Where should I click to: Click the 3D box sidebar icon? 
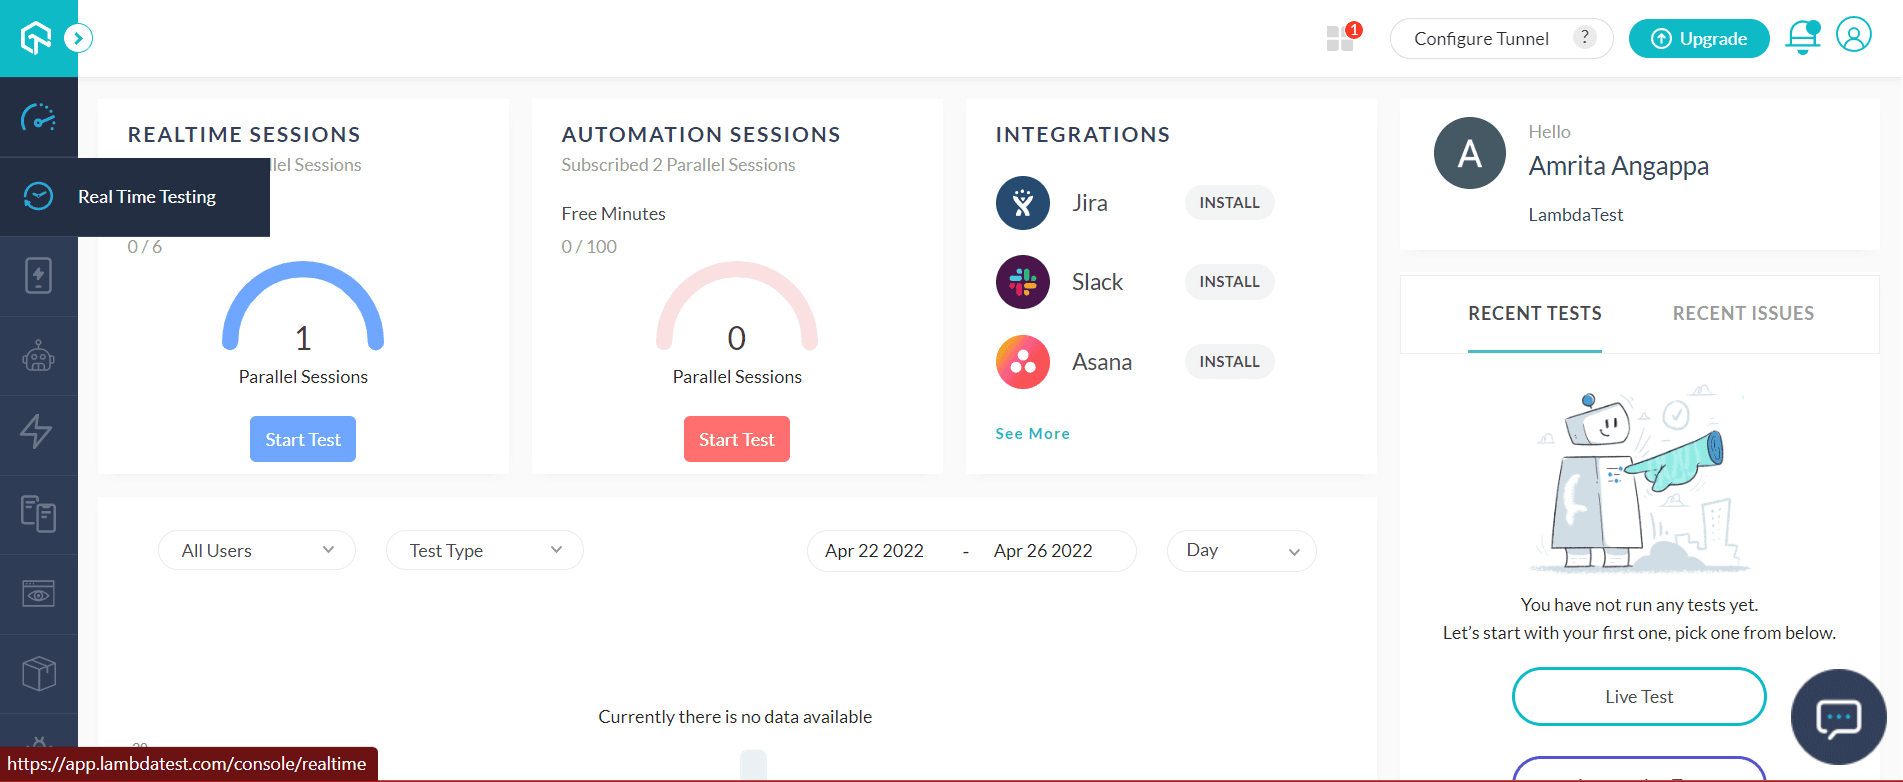38,673
